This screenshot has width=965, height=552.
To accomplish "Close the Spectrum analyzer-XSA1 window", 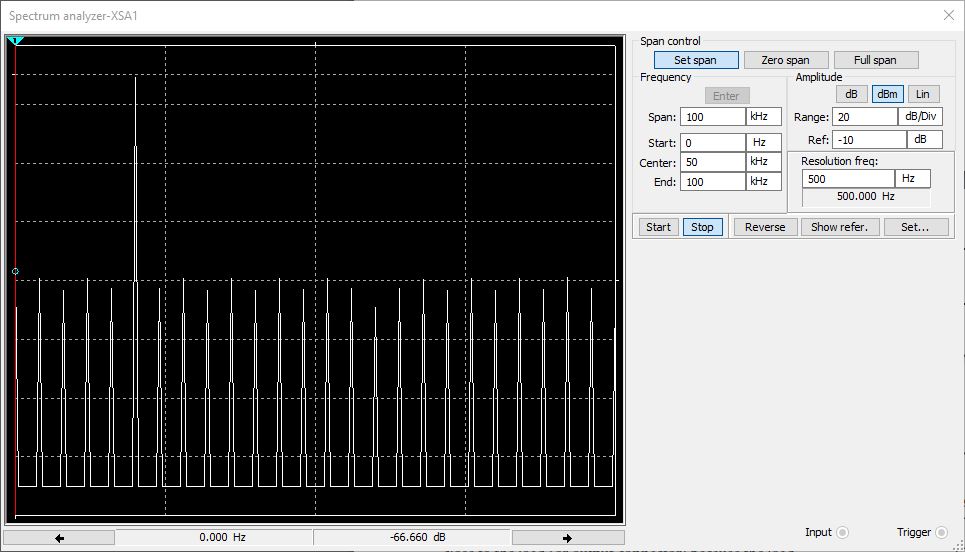I will point(948,15).
